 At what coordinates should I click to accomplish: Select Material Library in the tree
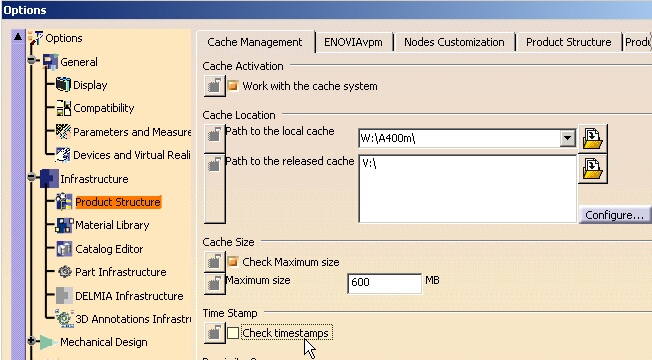[112, 225]
